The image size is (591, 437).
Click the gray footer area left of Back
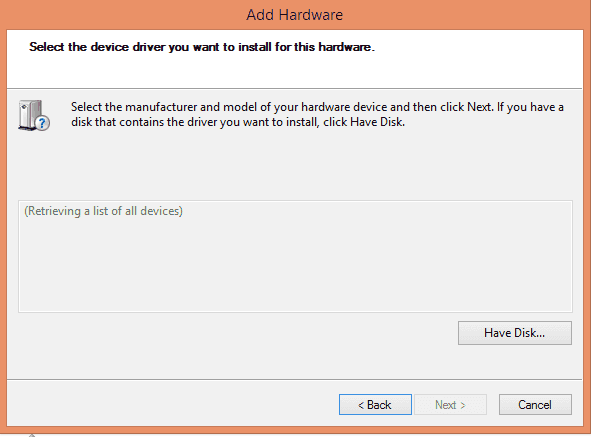pyautogui.click(x=171, y=405)
